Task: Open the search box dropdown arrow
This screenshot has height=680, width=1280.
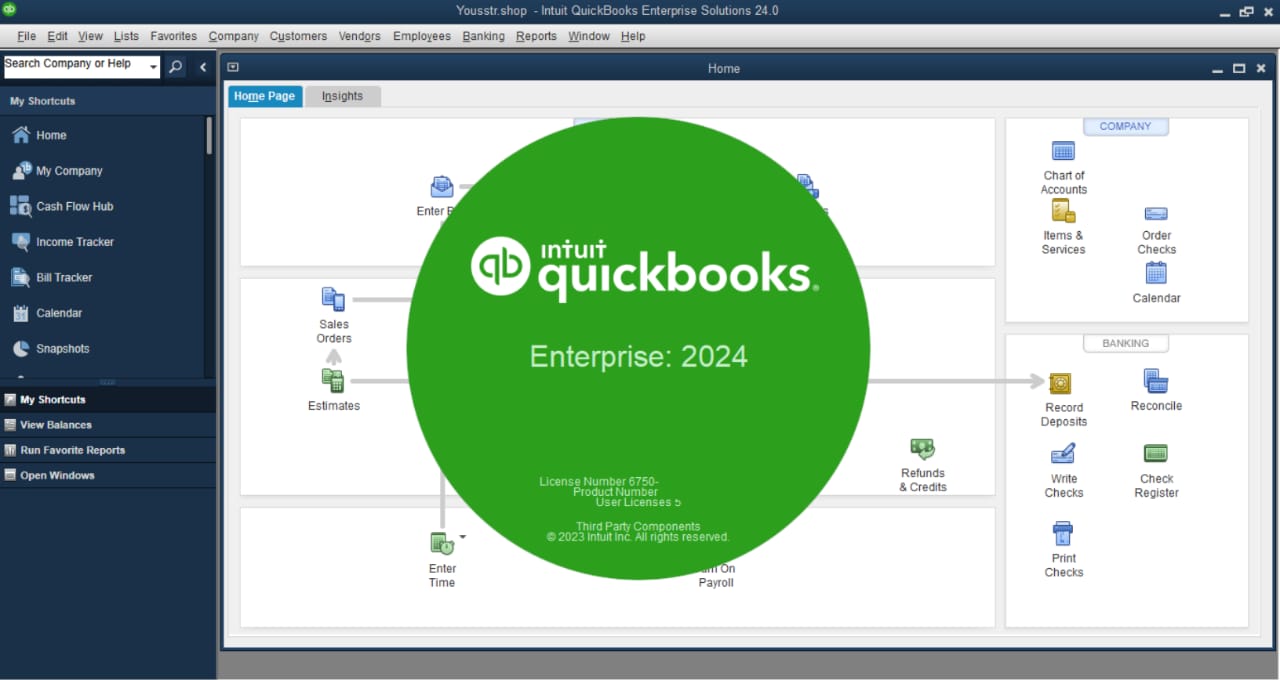Action: click(x=153, y=68)
